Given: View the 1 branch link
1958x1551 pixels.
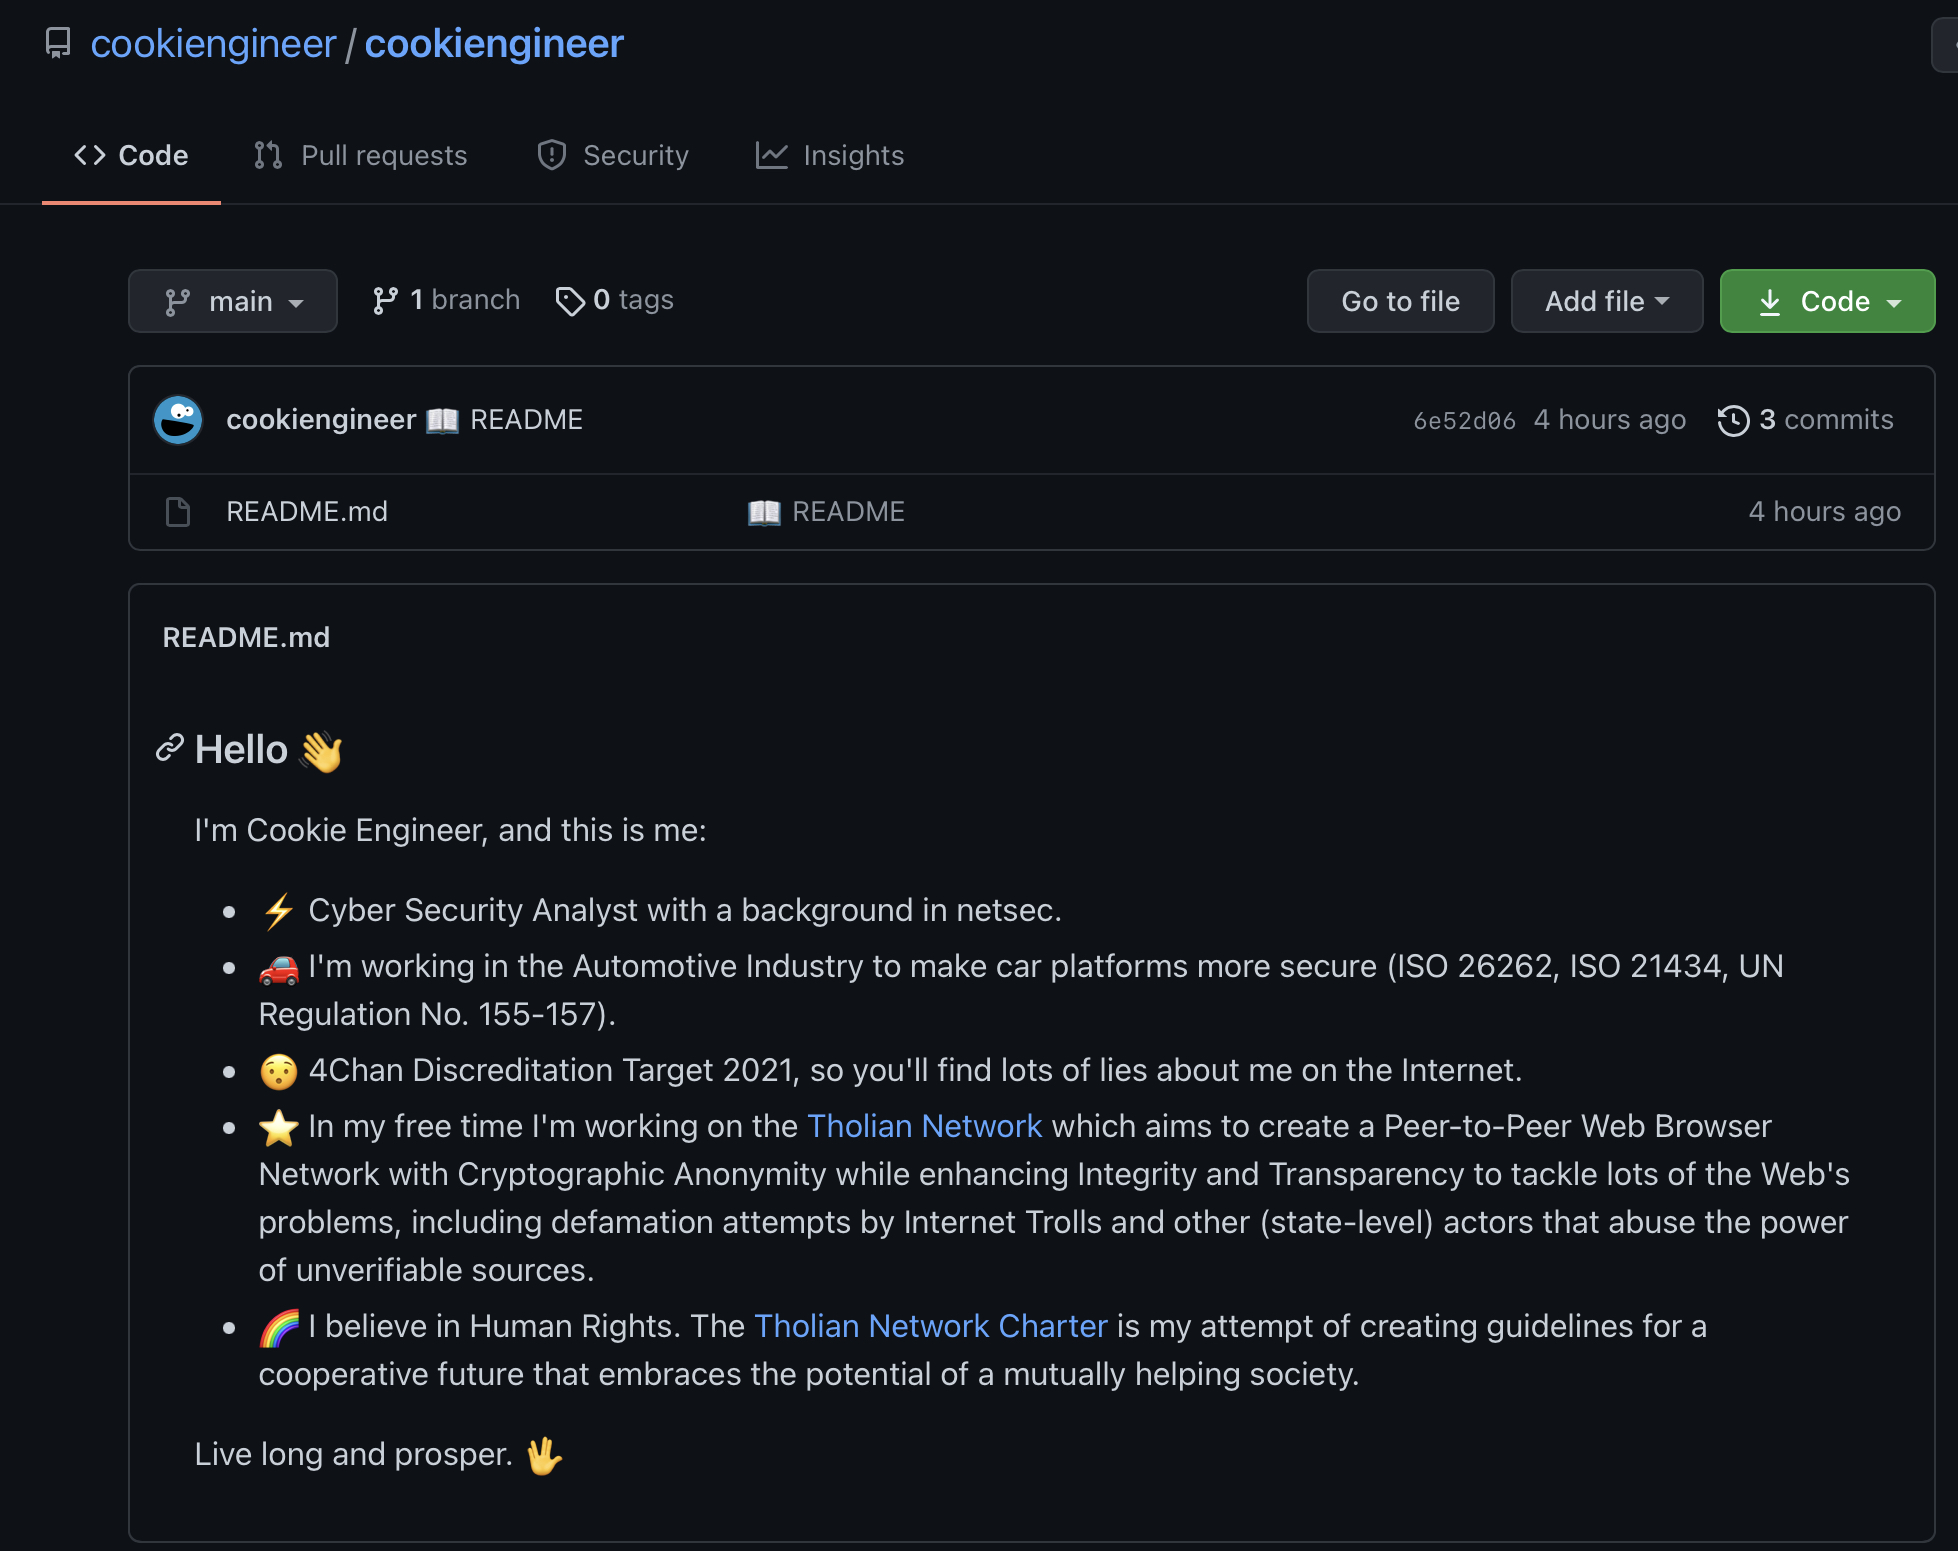Looking at the screenshot, I should [x=445, y=300].
